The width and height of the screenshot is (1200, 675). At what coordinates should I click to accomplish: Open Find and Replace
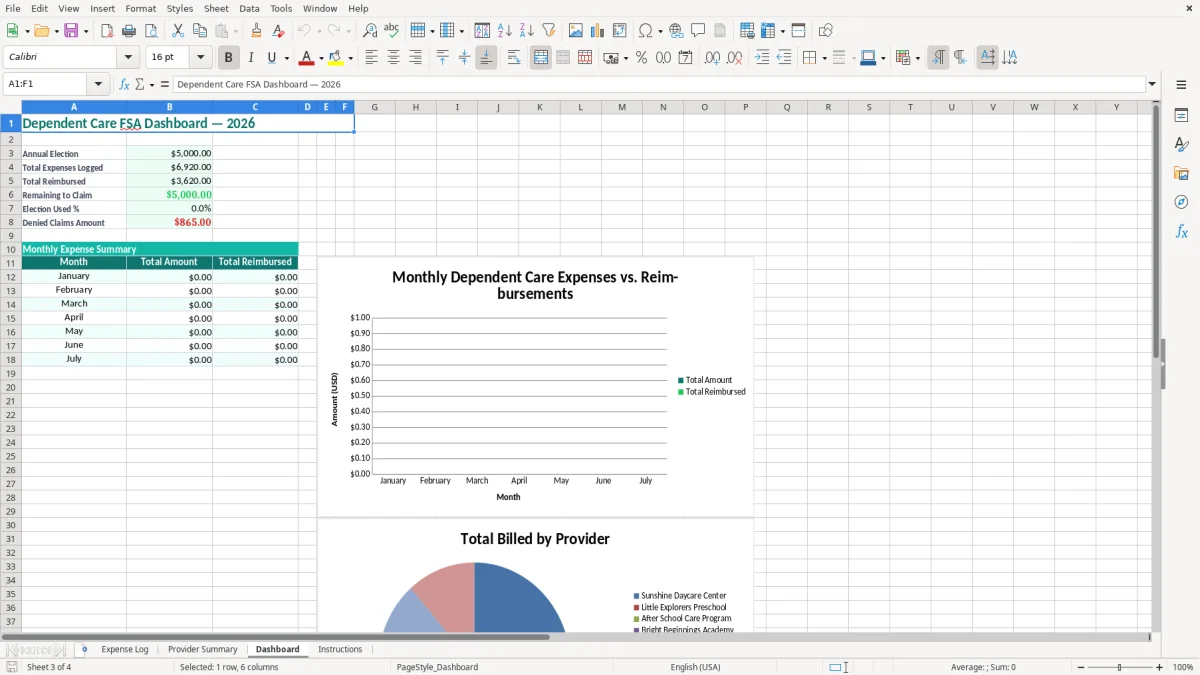(x=370, y=31)
